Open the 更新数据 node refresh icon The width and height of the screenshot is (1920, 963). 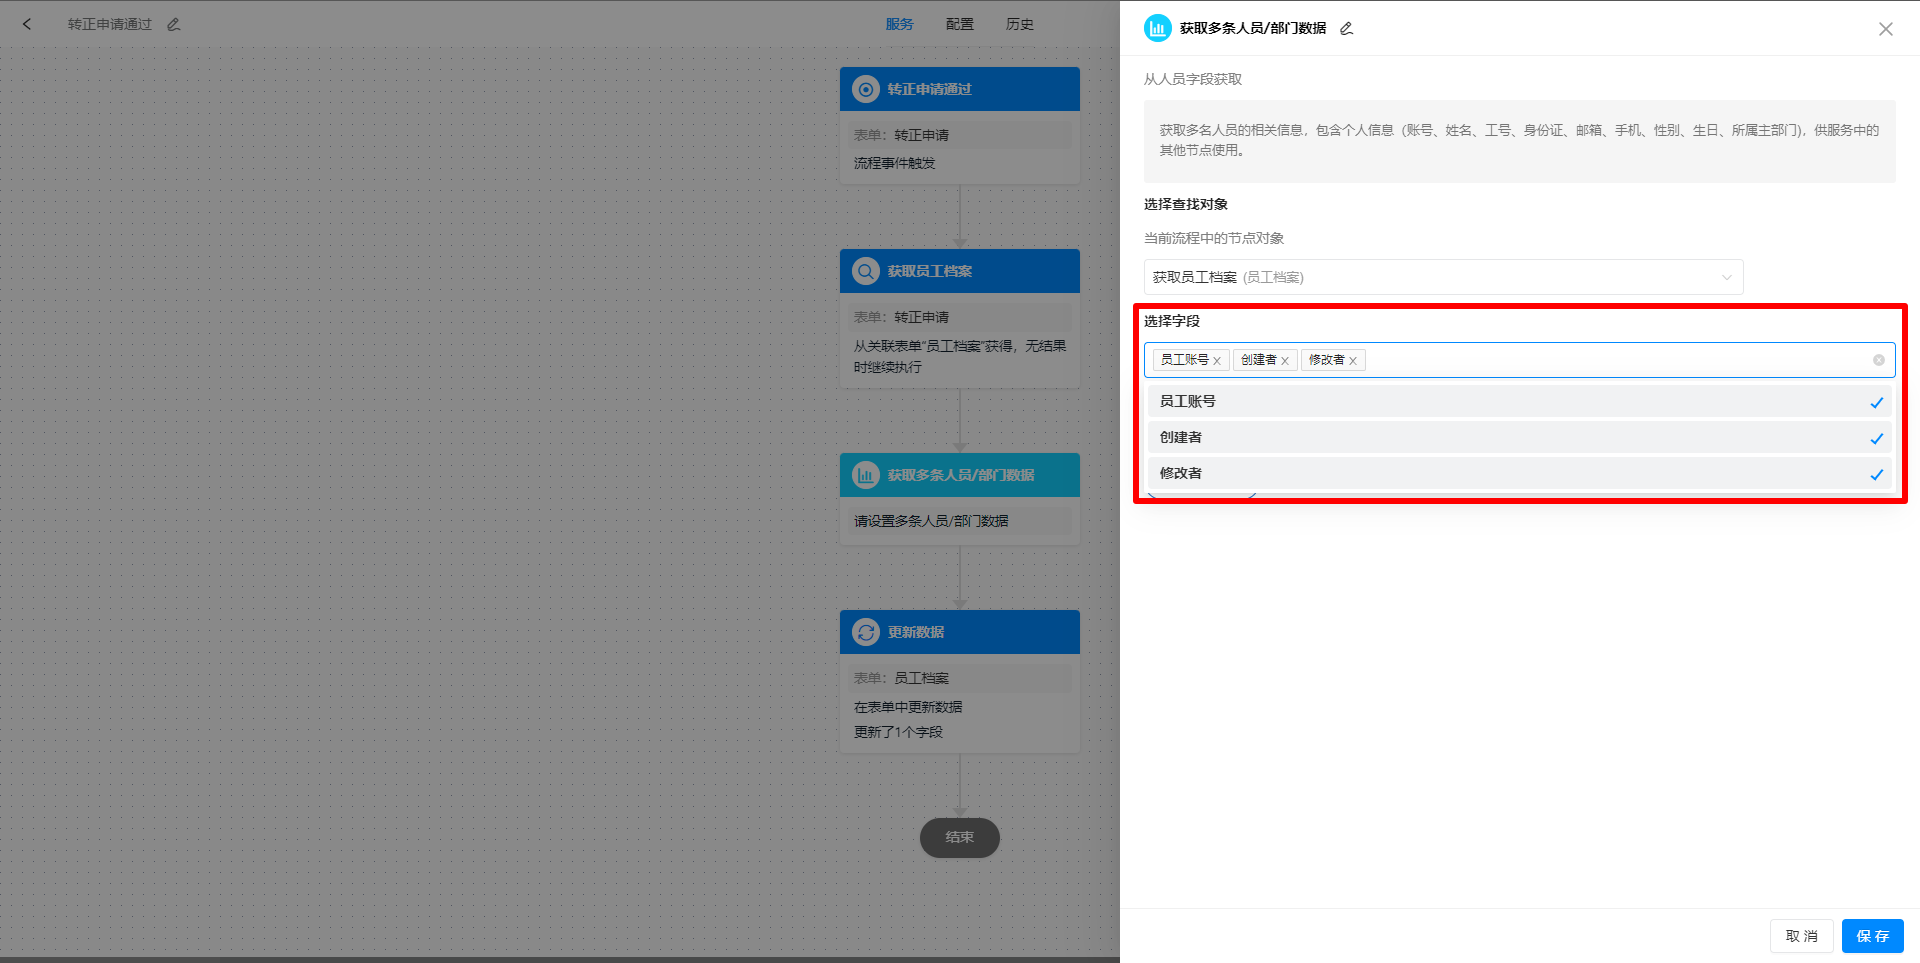point(865,631)
